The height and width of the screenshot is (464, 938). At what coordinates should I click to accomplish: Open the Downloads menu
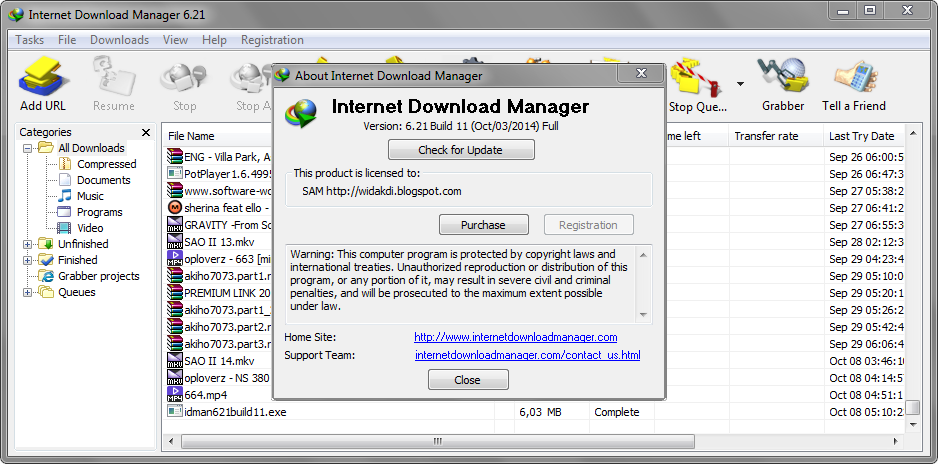click(x=119, y=40)
